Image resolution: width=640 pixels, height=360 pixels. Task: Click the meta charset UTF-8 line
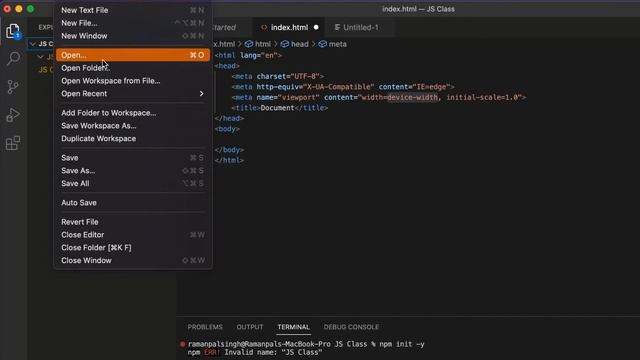click(278, 76)
